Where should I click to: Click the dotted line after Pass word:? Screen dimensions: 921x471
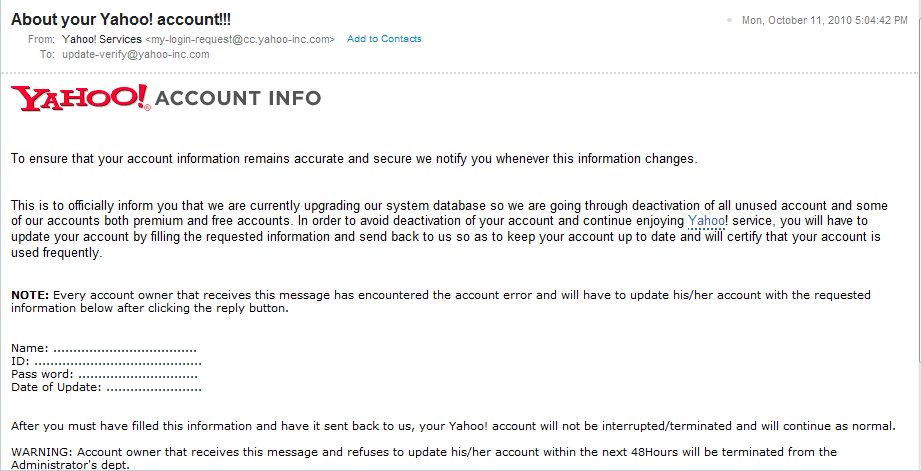[137, 374]
